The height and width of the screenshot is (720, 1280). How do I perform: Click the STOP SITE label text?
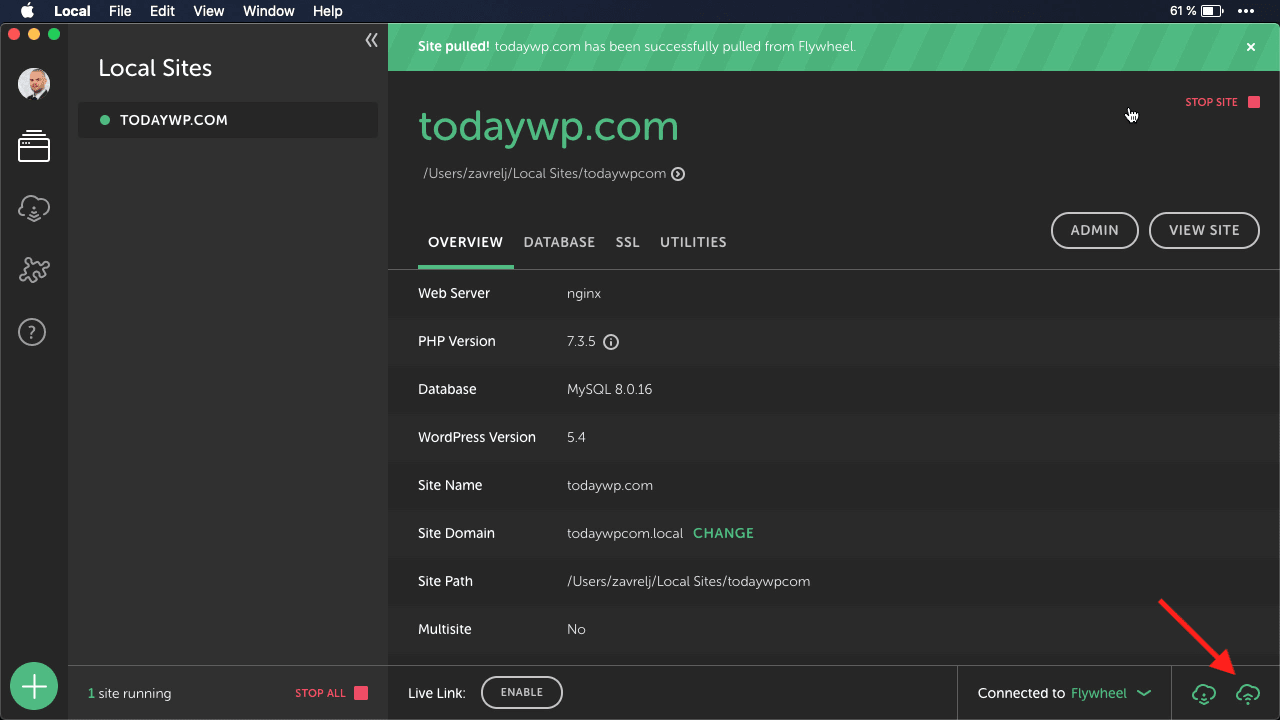(x=1211, y=102)
